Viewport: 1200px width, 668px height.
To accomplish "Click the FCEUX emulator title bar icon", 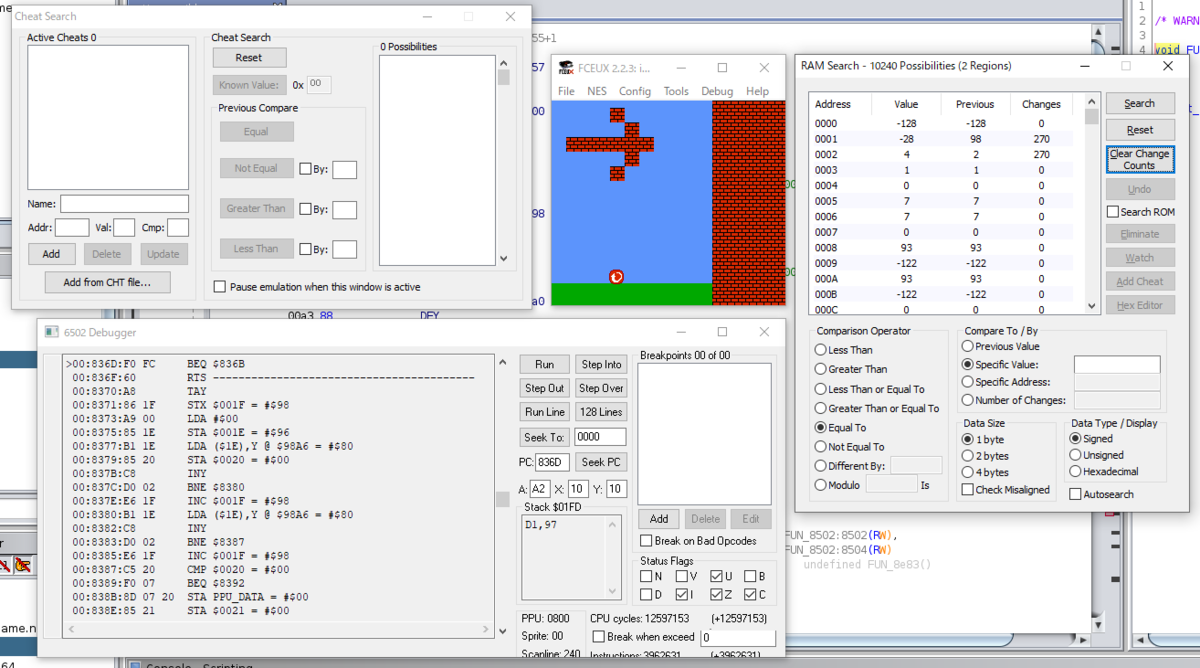I will click(x=566, y=67).
